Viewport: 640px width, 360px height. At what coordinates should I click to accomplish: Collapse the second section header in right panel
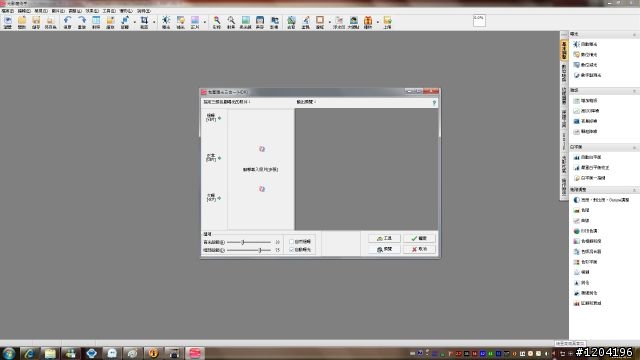634,91
